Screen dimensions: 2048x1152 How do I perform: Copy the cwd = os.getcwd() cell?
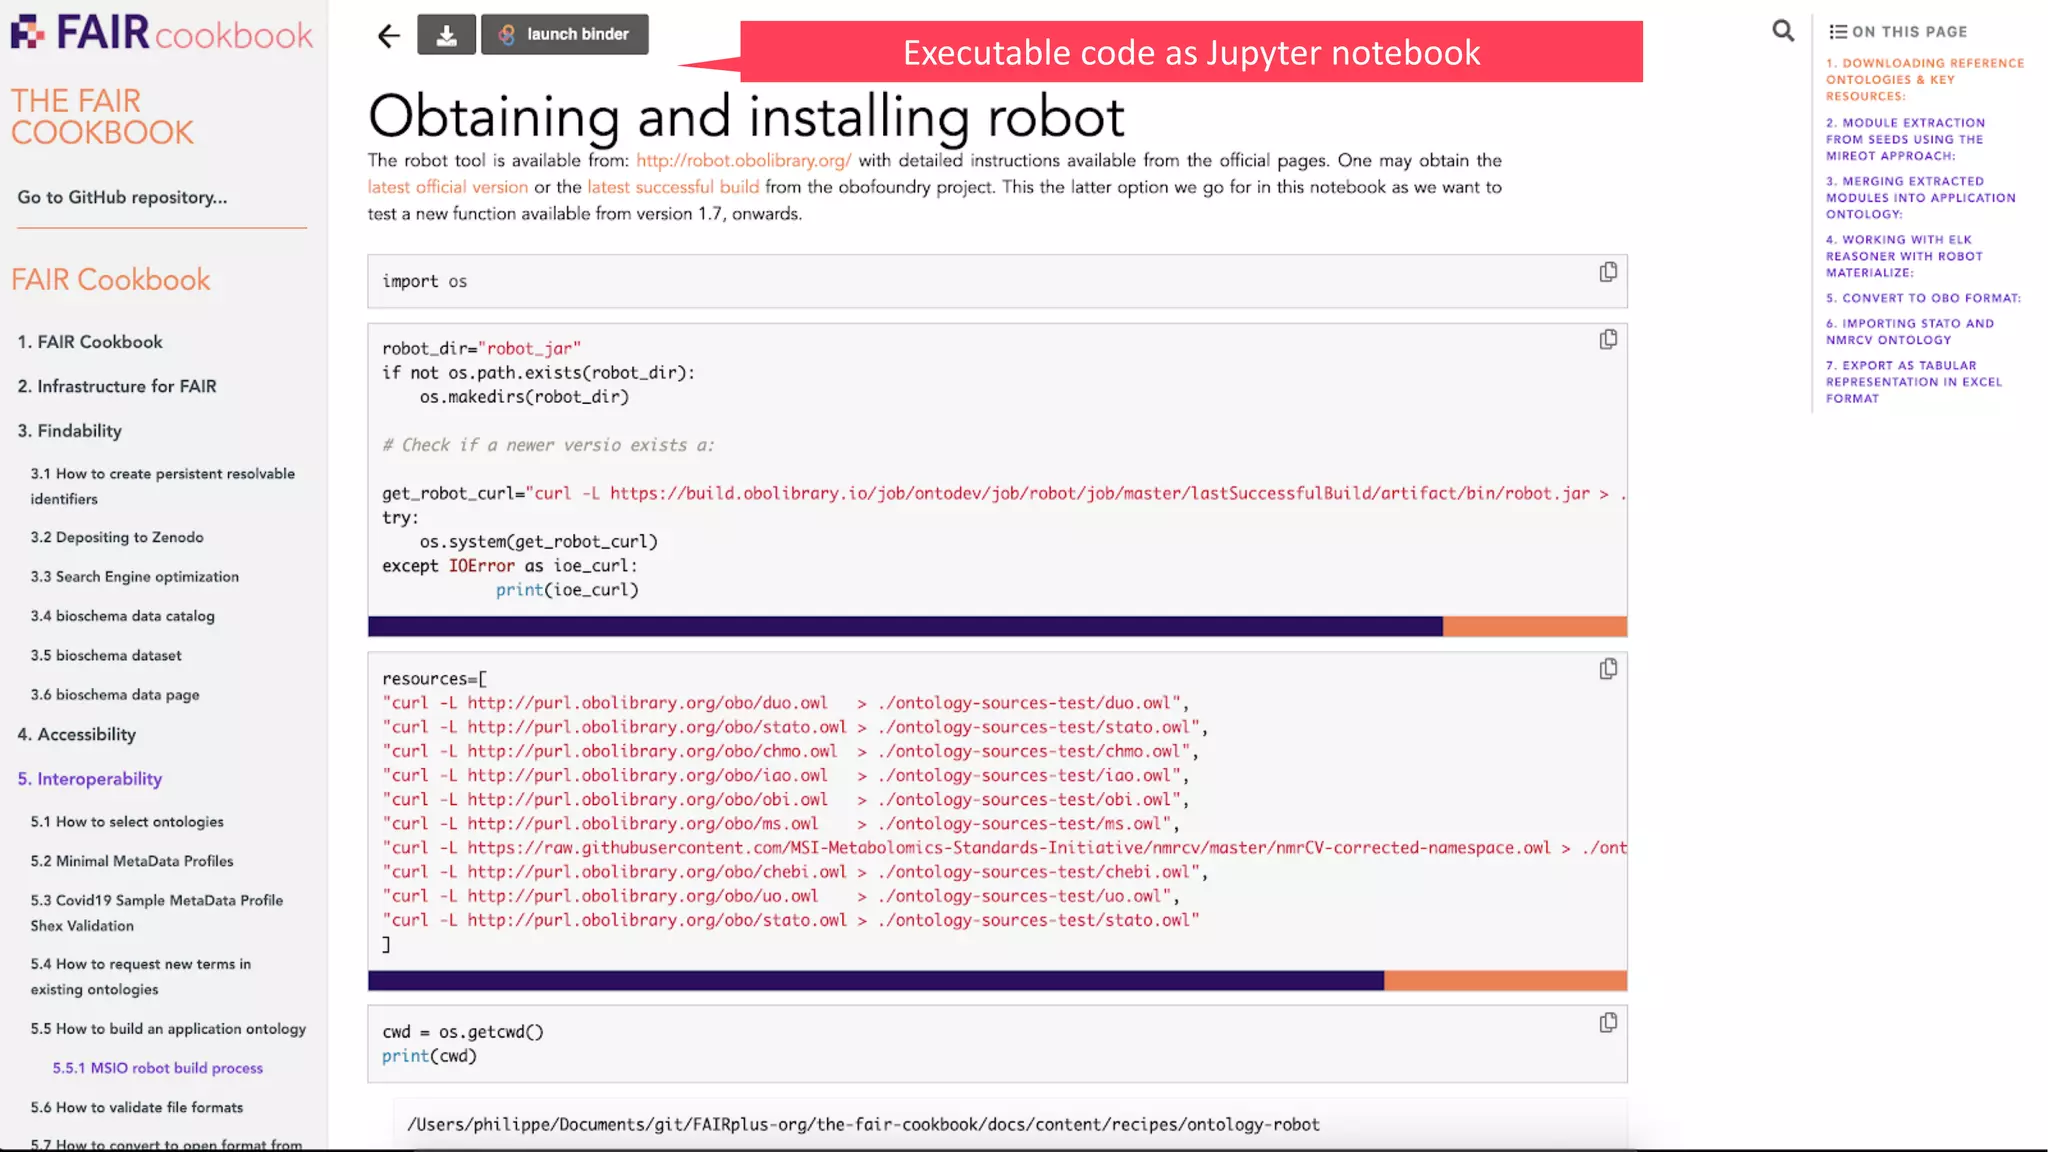pyautogui.click(x=1608, y=1022)
